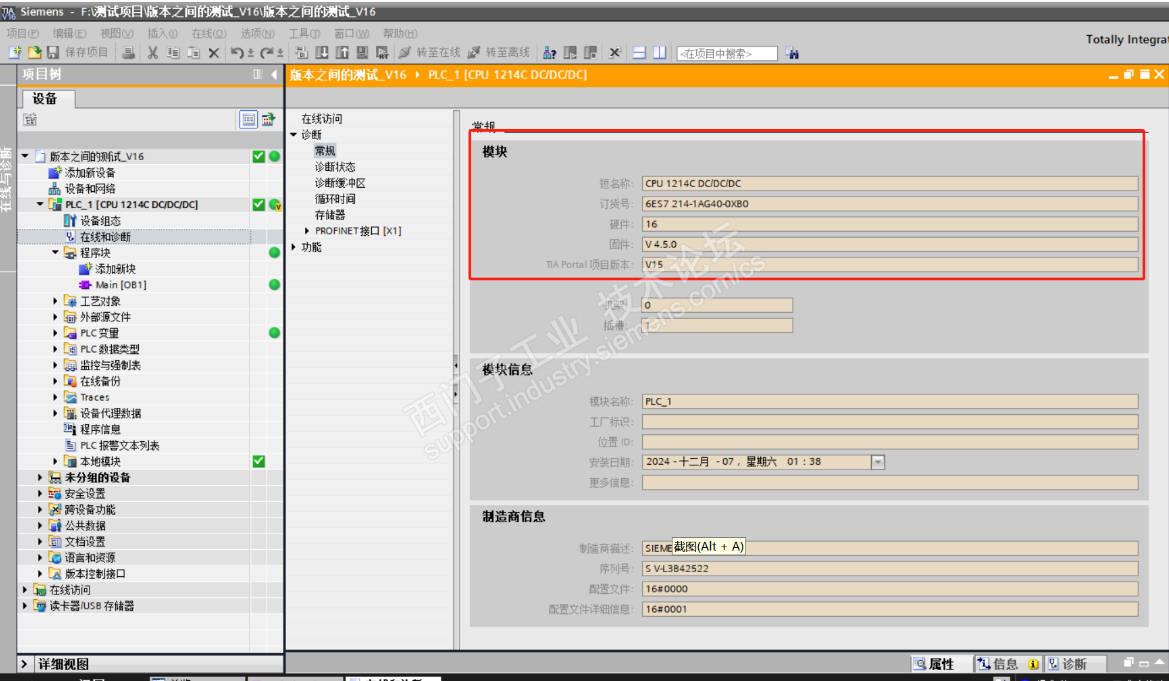Click 转至离线 go offline button
1169x681 pixels.
pos(499,52)
